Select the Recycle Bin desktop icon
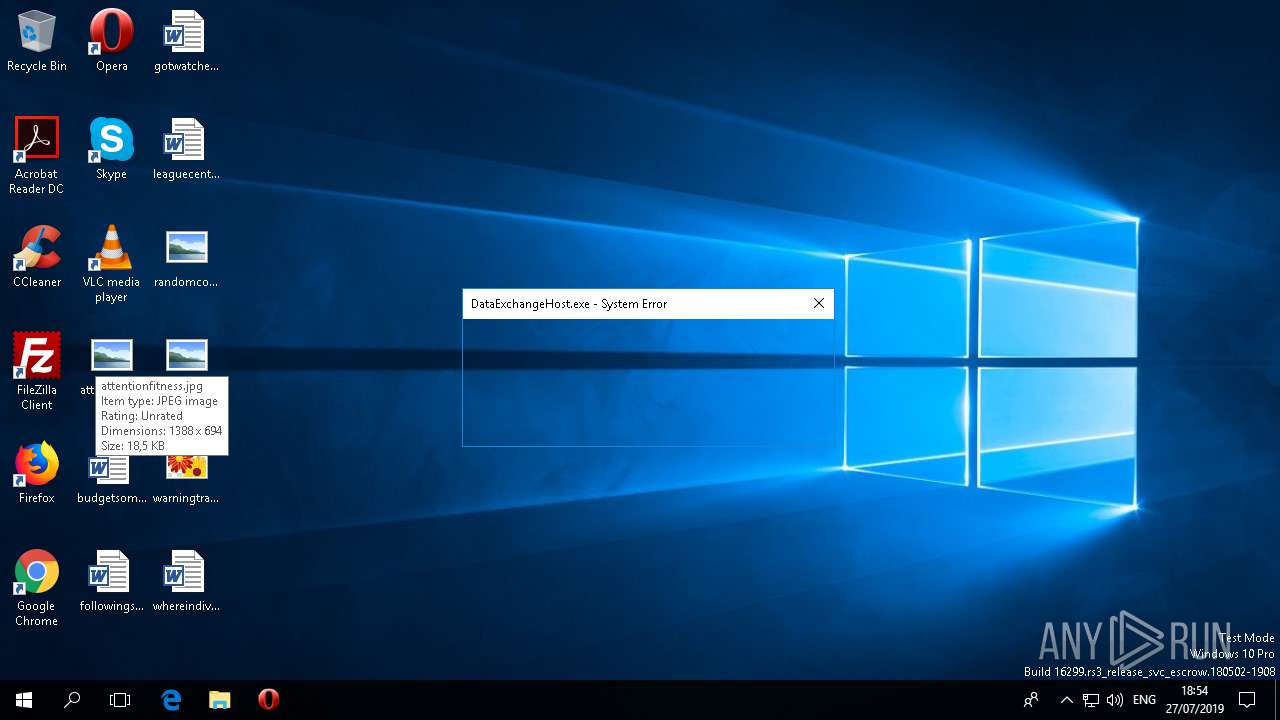Screen dimensions: 1280x720 coord(37,41)
